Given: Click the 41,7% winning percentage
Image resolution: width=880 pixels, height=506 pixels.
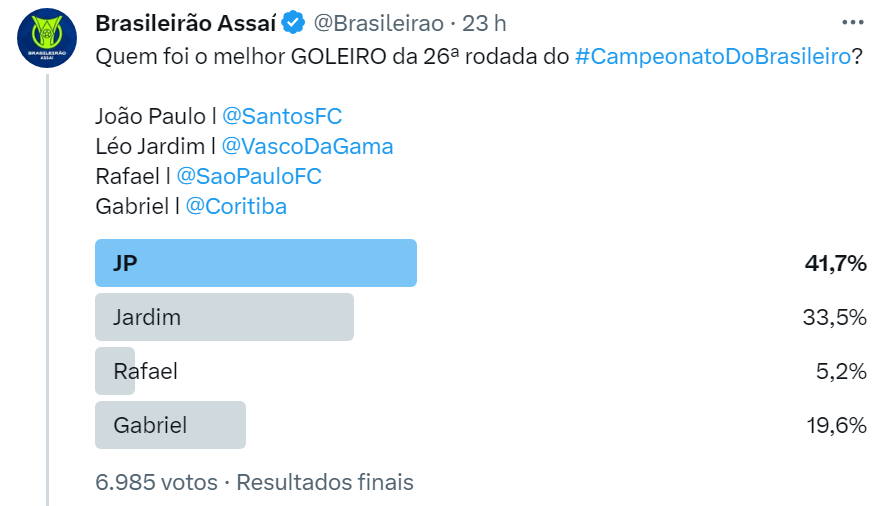Looking at the screenshot, I should 835,264.
